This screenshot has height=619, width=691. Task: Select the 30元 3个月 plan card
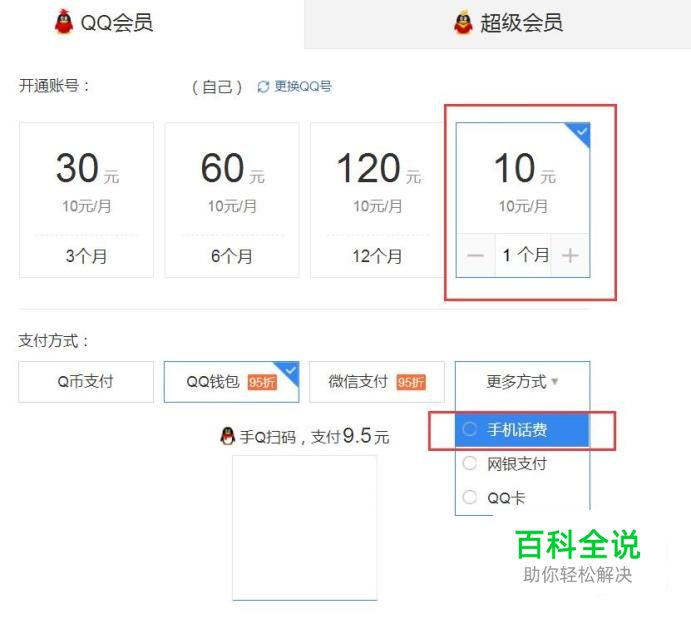coord(86,200)
